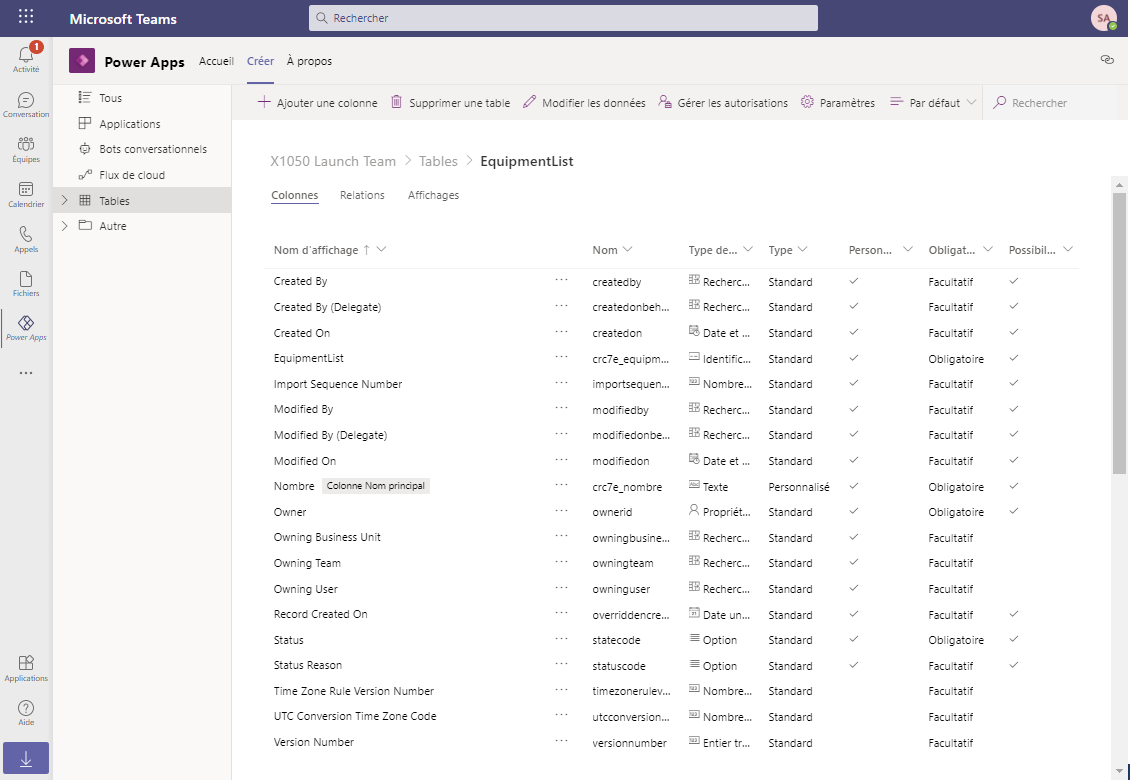Select the Import Sequence Number row

coord(672,384)
